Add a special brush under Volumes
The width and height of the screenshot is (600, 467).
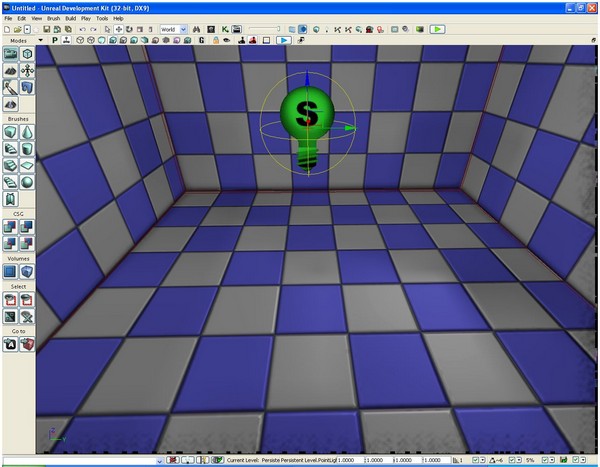(x=10, y=272)
